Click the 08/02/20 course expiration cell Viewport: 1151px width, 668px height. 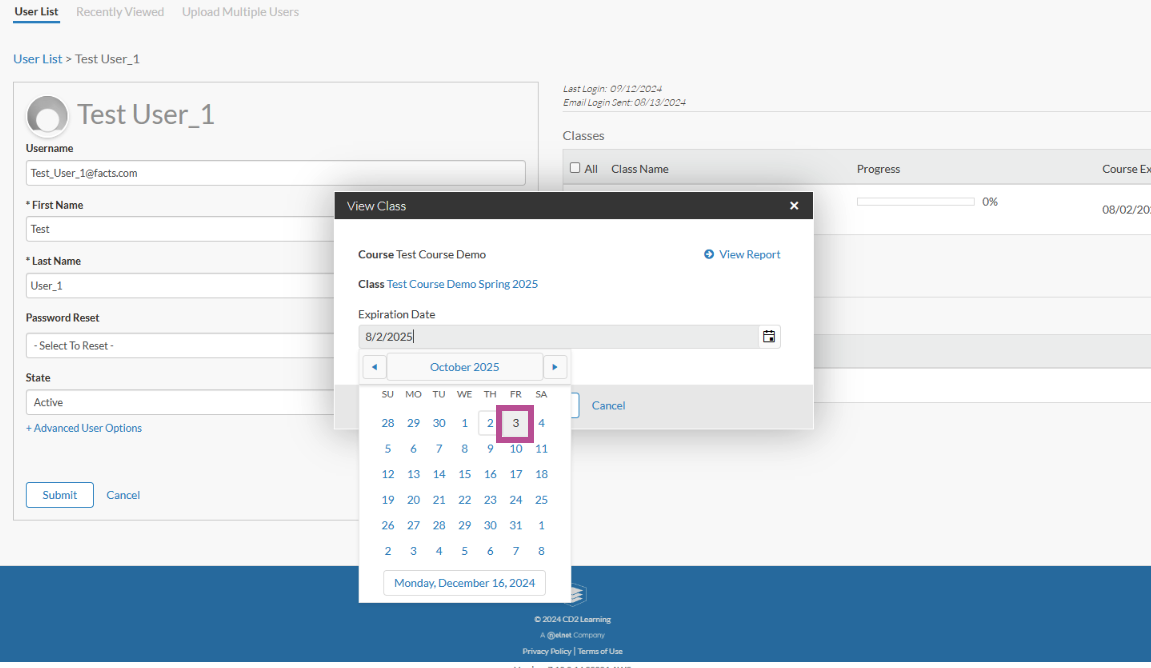coord(1126,210)
